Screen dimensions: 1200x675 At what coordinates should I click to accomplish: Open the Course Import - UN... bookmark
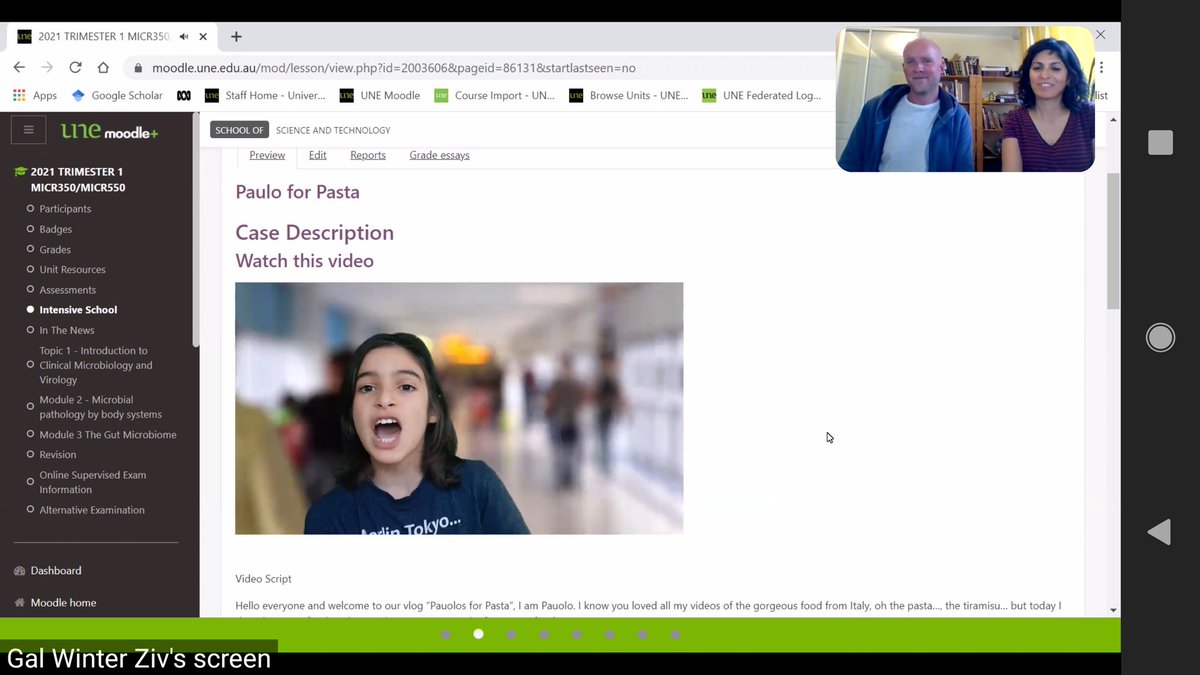pos(494,96)
